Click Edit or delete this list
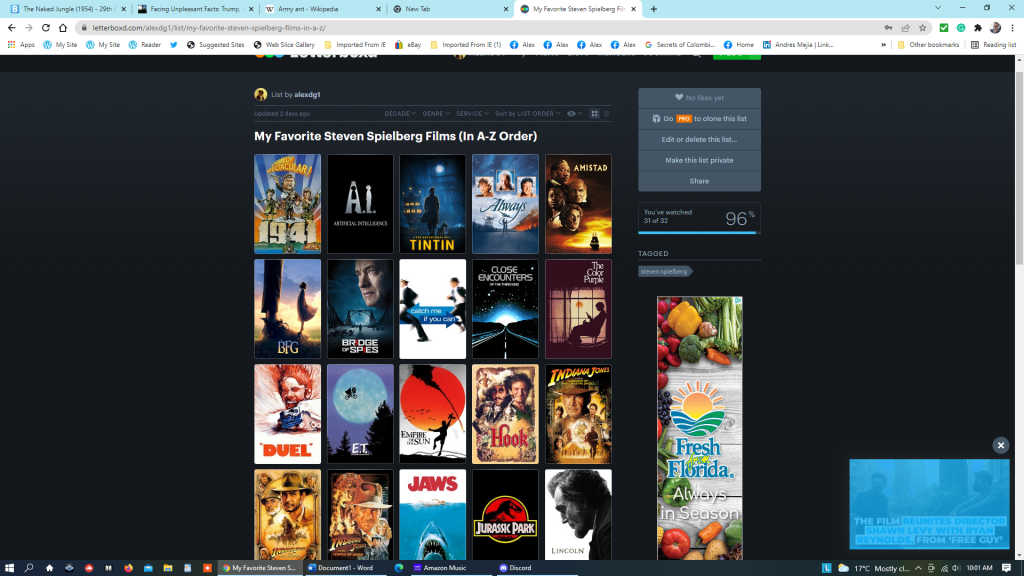1024x576 pixels. (x=699, y=139)
